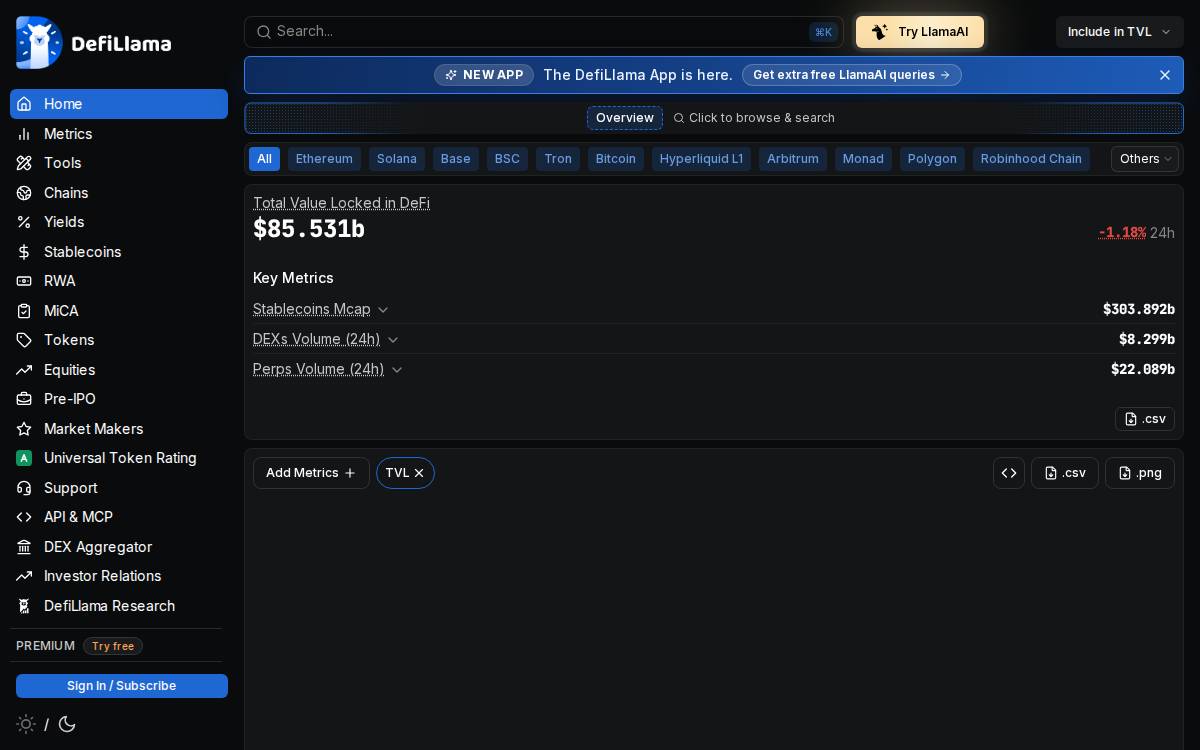
Task: Click the DefiLlama Research icon
Action: (24, 606)
